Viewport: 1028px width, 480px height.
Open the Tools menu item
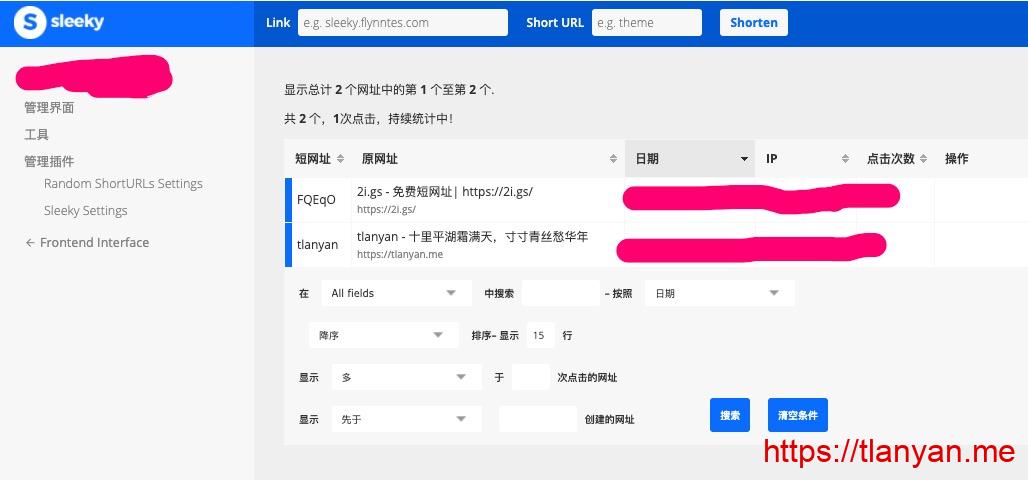(x=36, y=135)
